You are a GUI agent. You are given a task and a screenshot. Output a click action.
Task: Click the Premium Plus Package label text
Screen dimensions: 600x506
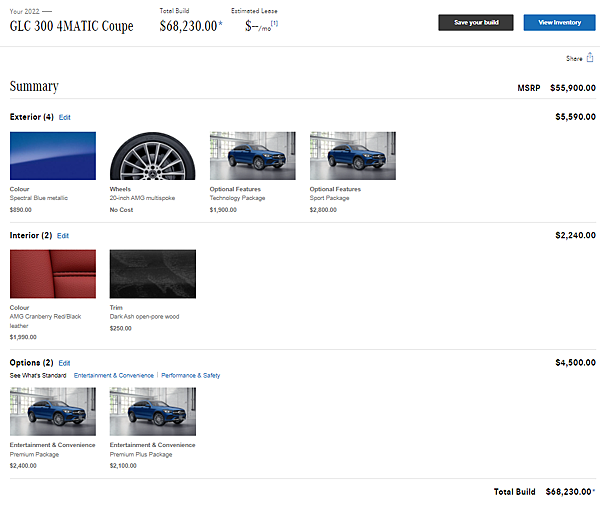click(x=141, y=454)
